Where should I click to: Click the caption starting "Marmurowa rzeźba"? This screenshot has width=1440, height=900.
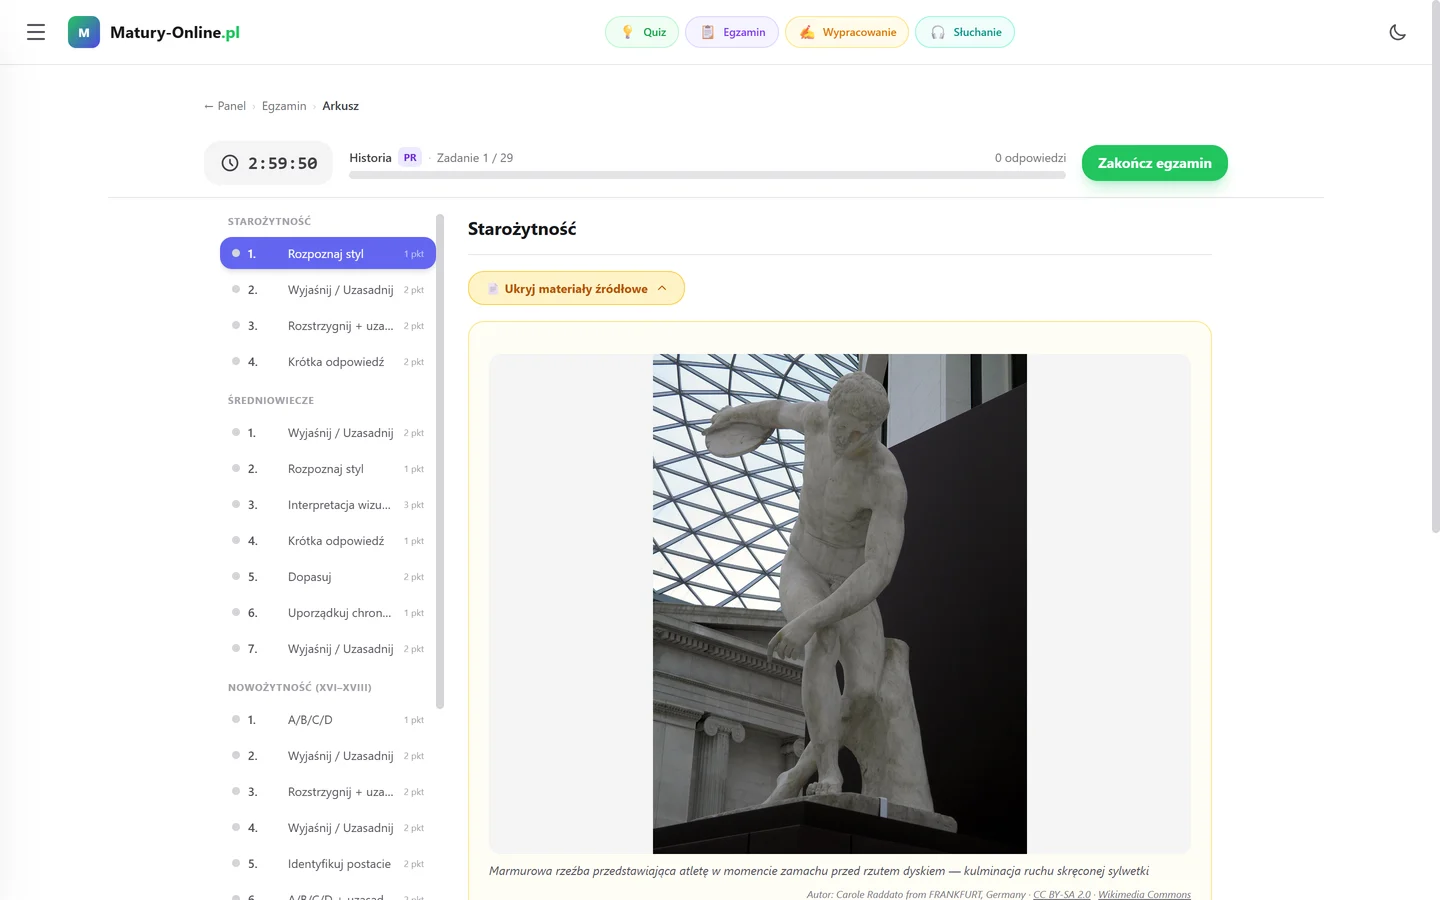(819, 871)
